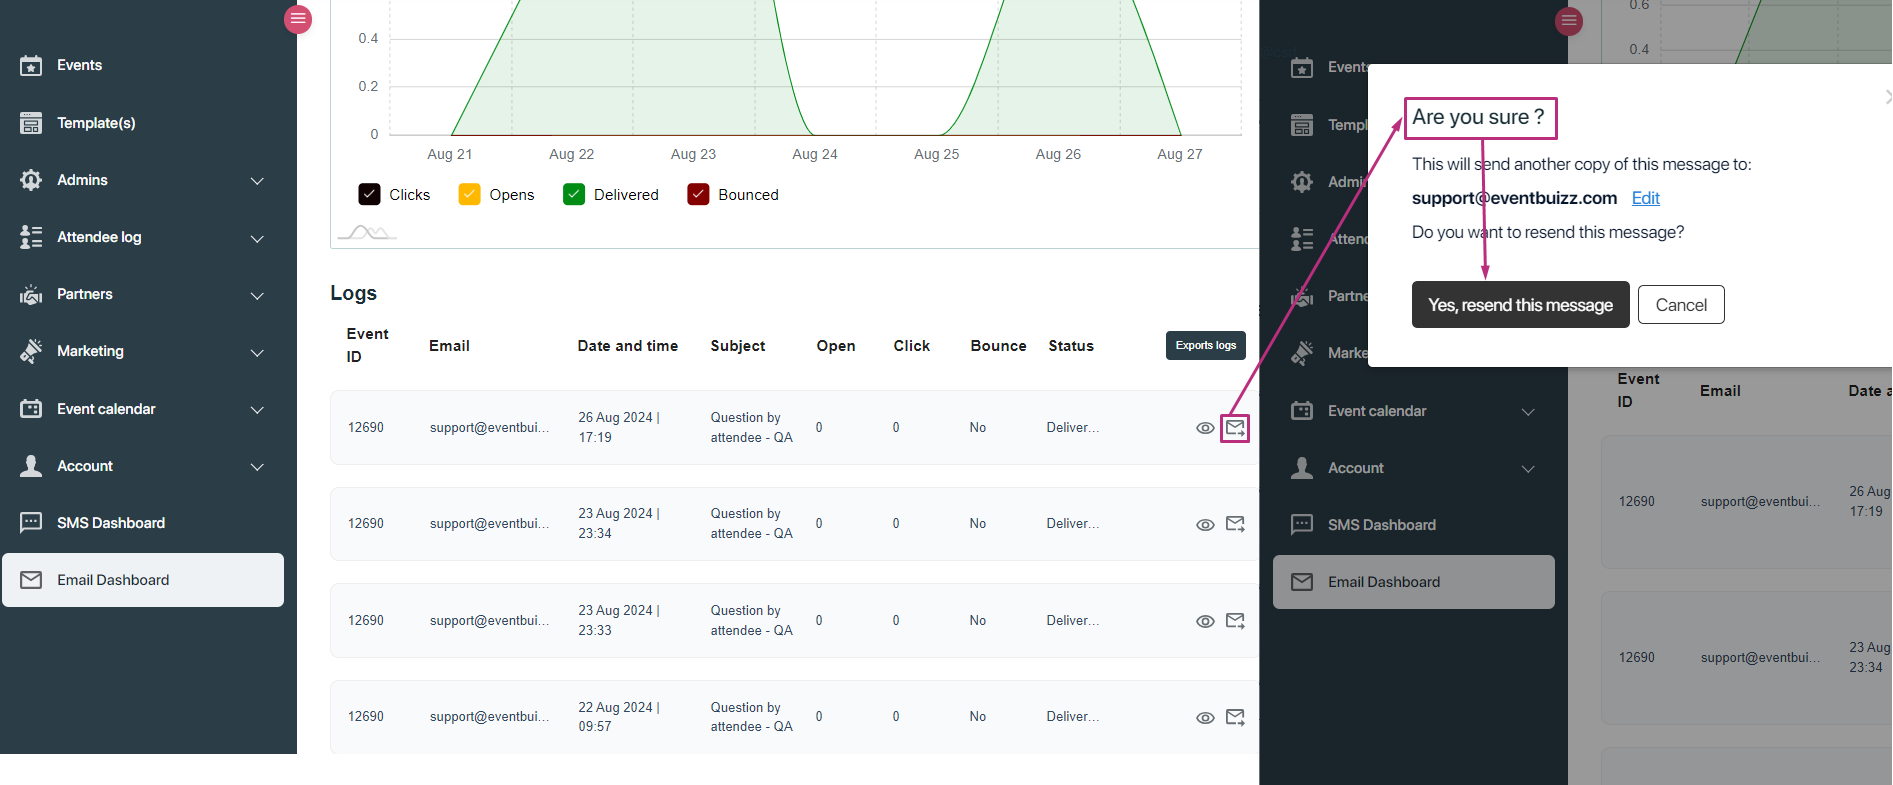Image resolution: width=1893 pixels, height=785 pixels.
Task: Click Yes, resend this message button
Action: (1521, 305)
